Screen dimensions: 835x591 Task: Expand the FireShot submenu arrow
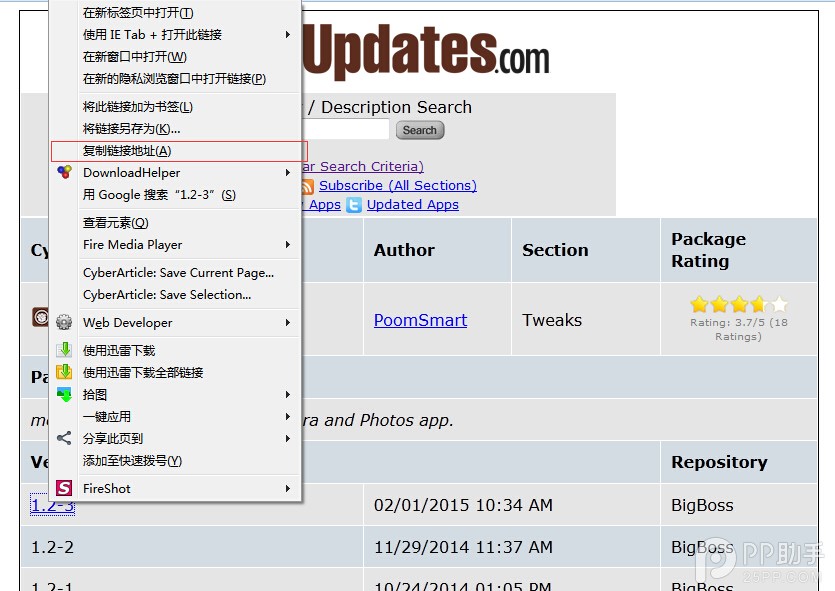click(x=288, y=489)
